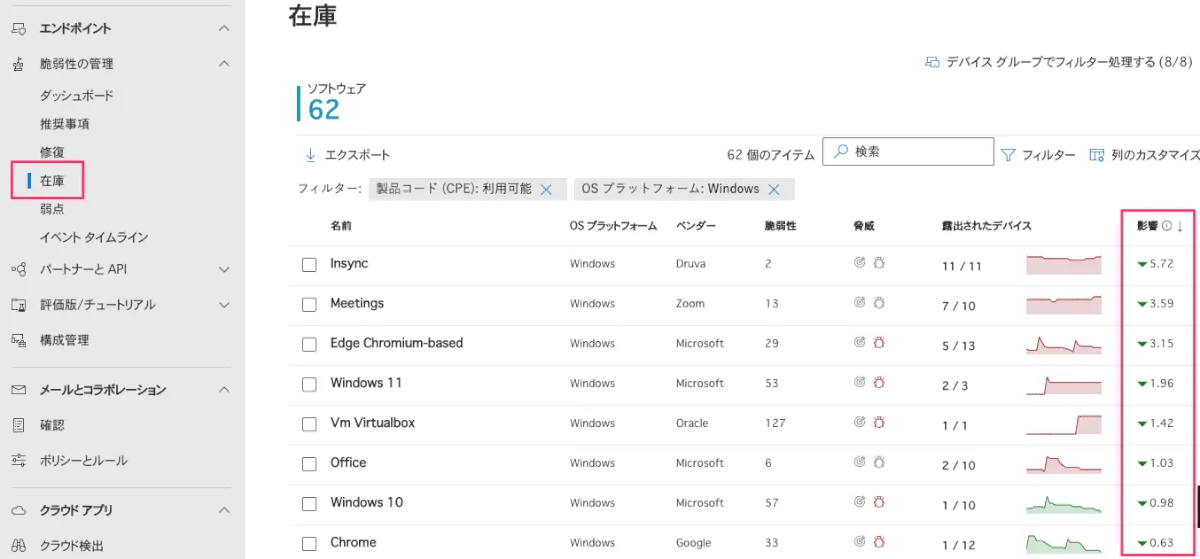Click the Office exposed devices 2 / 10
The height and width of the screenshot is (559, 1200).
pyautogui.click(x=959, y=465)
